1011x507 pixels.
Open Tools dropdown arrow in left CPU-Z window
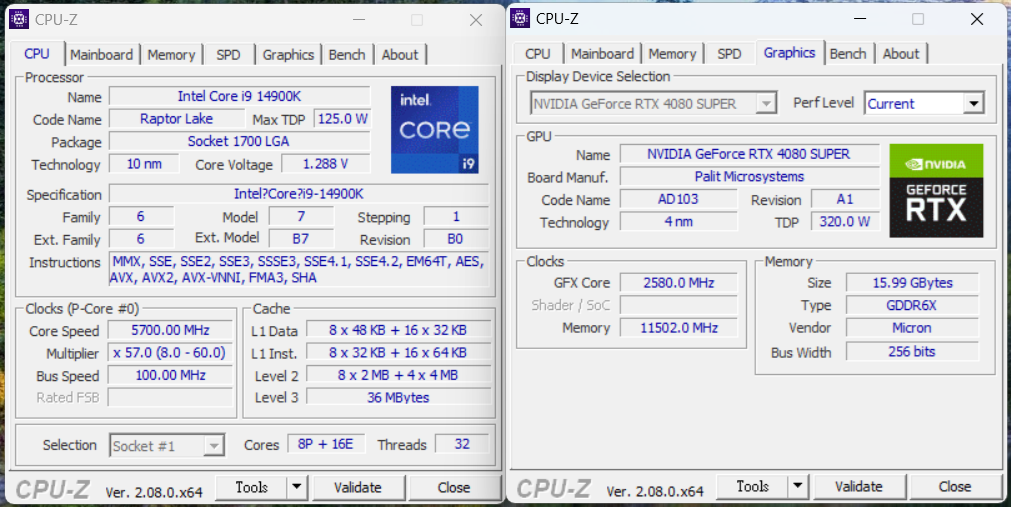pos(297,488)
